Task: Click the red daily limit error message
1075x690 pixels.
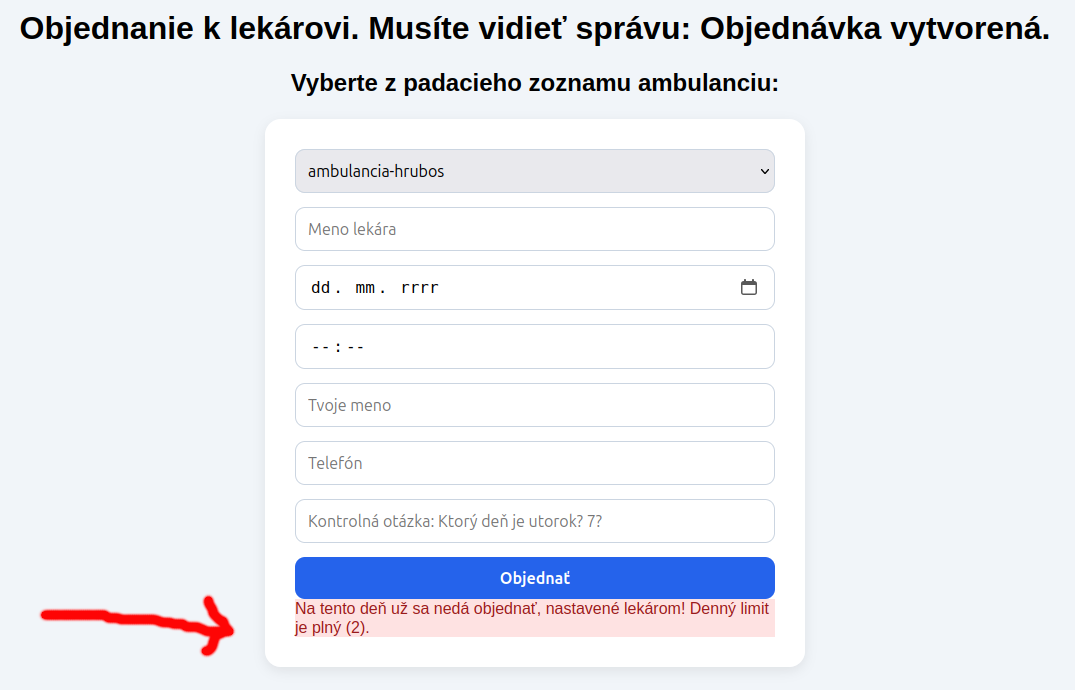Action: [535, 617]
